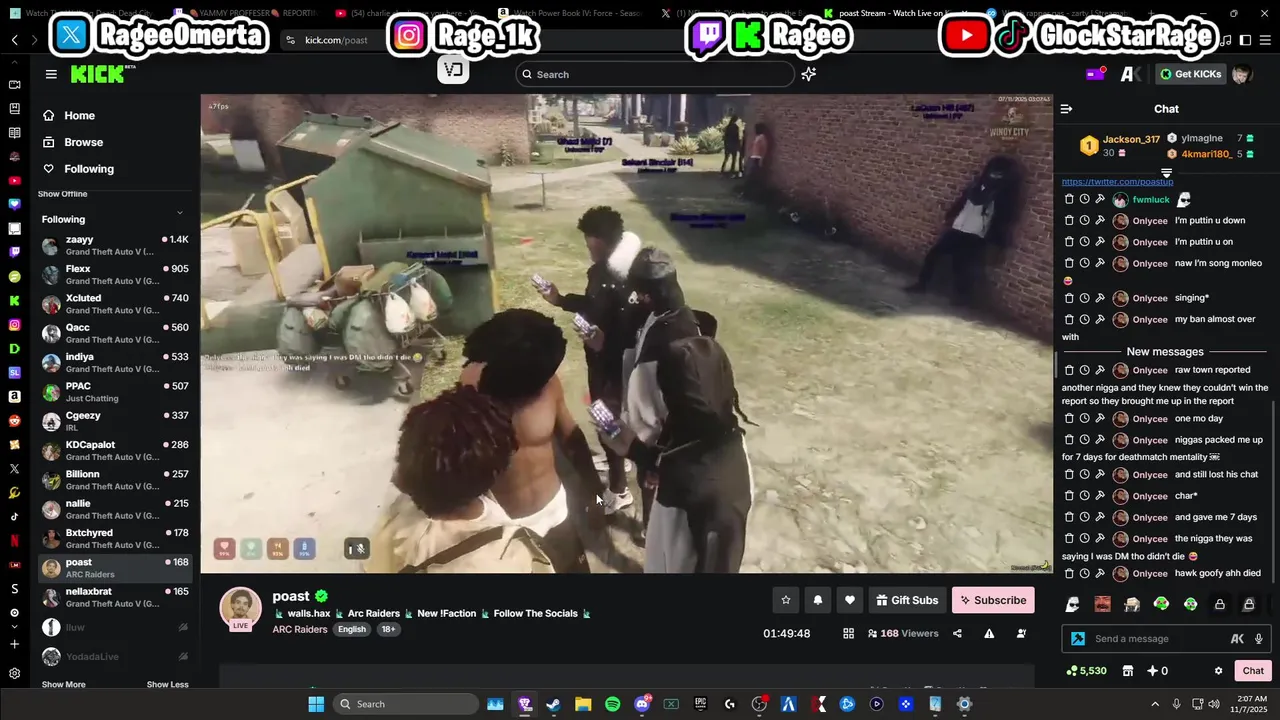Image resolution: width=1280 pixels, height=720 pixels.
Task: Open Spotify from Windows taskbar
Action: pyautogui.click(x=612, y=704)
